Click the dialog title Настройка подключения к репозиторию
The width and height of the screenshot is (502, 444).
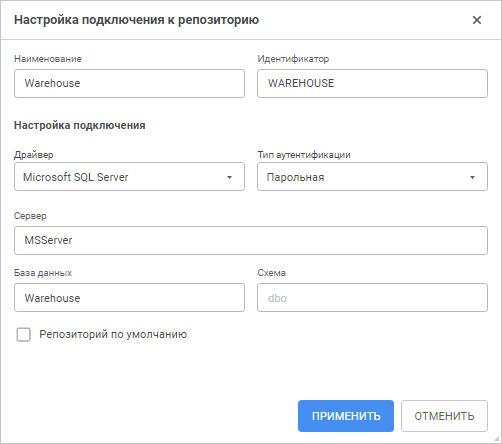pyautogui.click(x=136, y=20)
